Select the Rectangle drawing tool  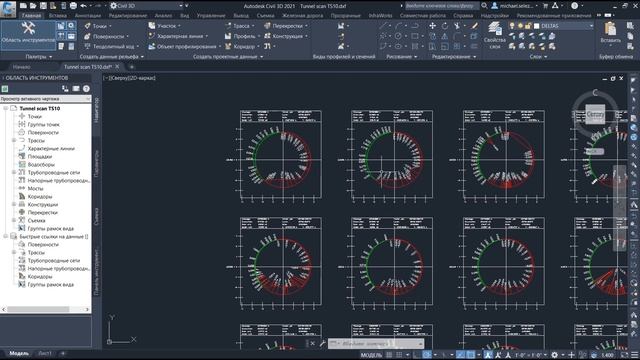[x=415, y=36]
